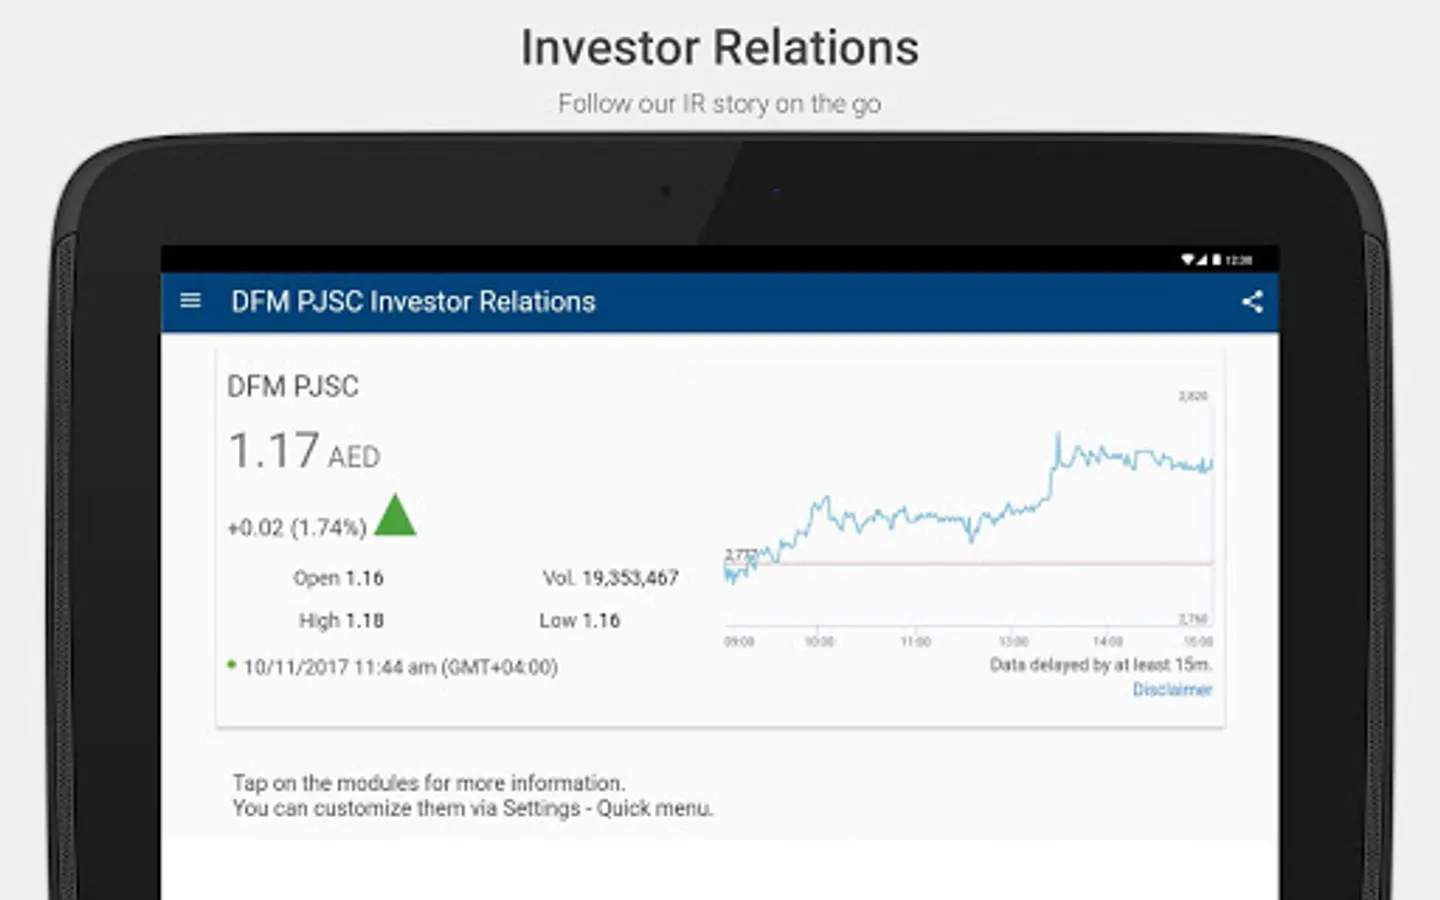Tap the 1.17 AED share price
This screenshot has height=900, width=1440.
pyautogui.click(x=304, y=451)
